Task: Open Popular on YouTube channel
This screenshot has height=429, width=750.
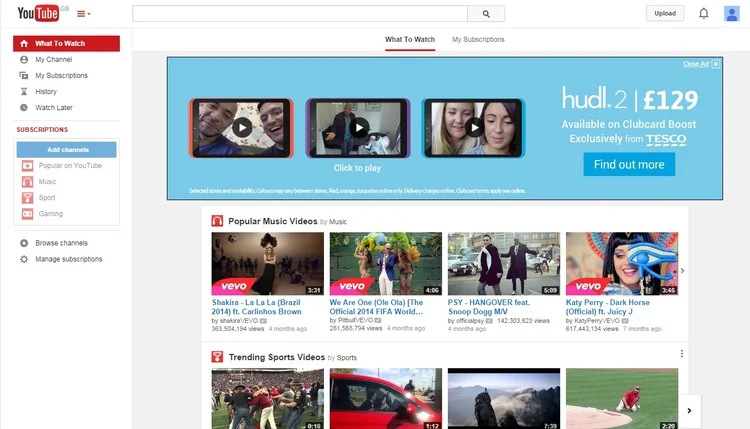Action: pyautogui.click(x=70, y=165)
